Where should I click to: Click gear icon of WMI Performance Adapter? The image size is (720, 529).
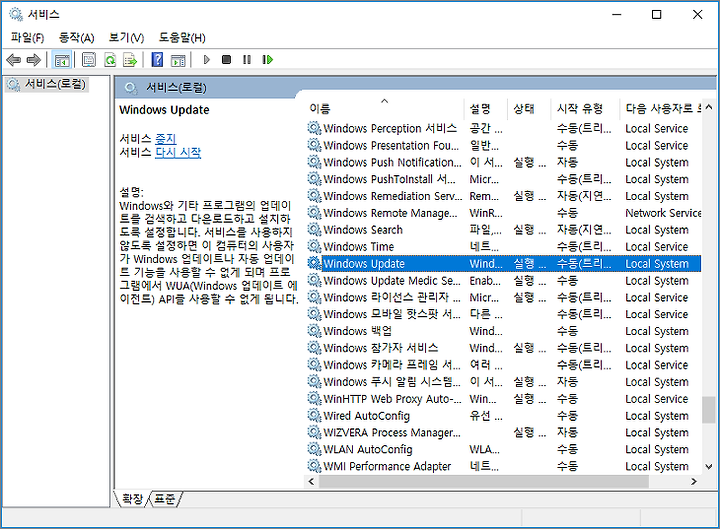coord(314,466)
